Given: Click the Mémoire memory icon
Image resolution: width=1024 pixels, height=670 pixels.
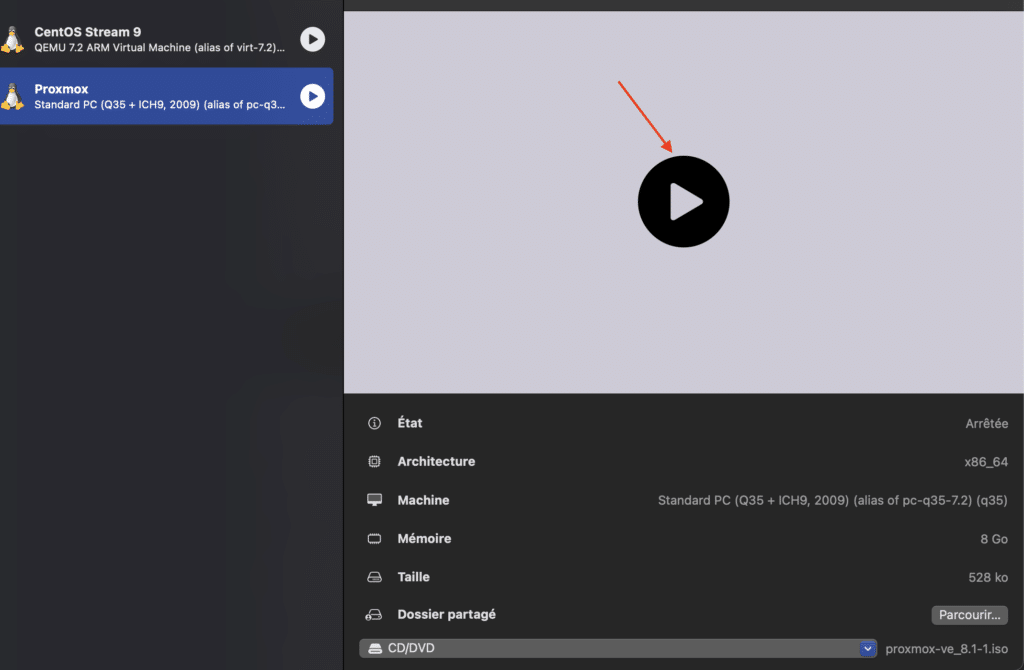Looking at the screenshot, I should 374,539.
